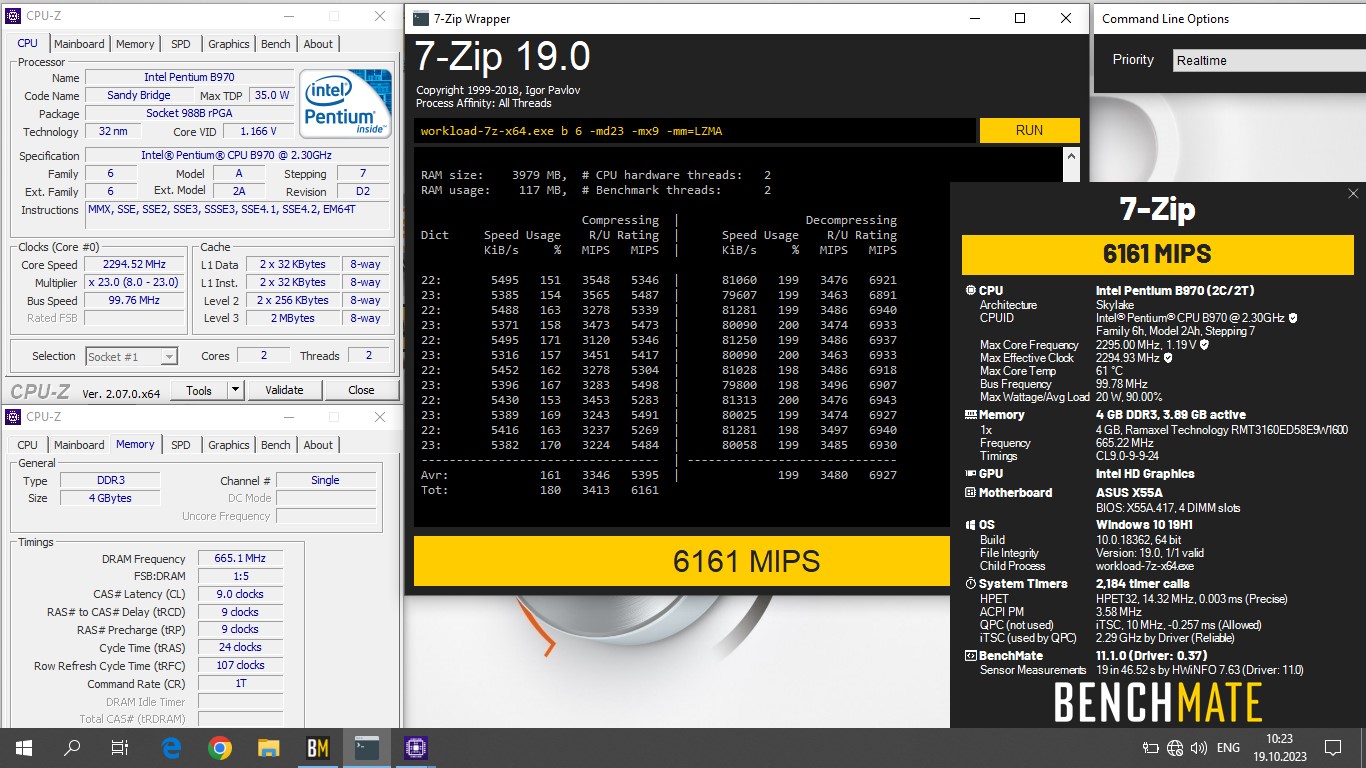Launch Google Chrome from the taskbar
1366x768 pixels.
pyautogui.click(x=220, y=747)
